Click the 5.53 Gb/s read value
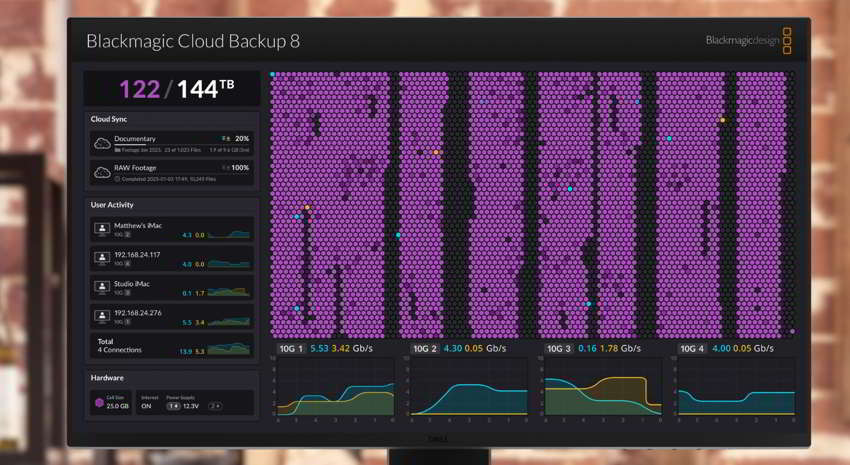Image resolution: width=850 pixels, height=465 pixels. 319,348
